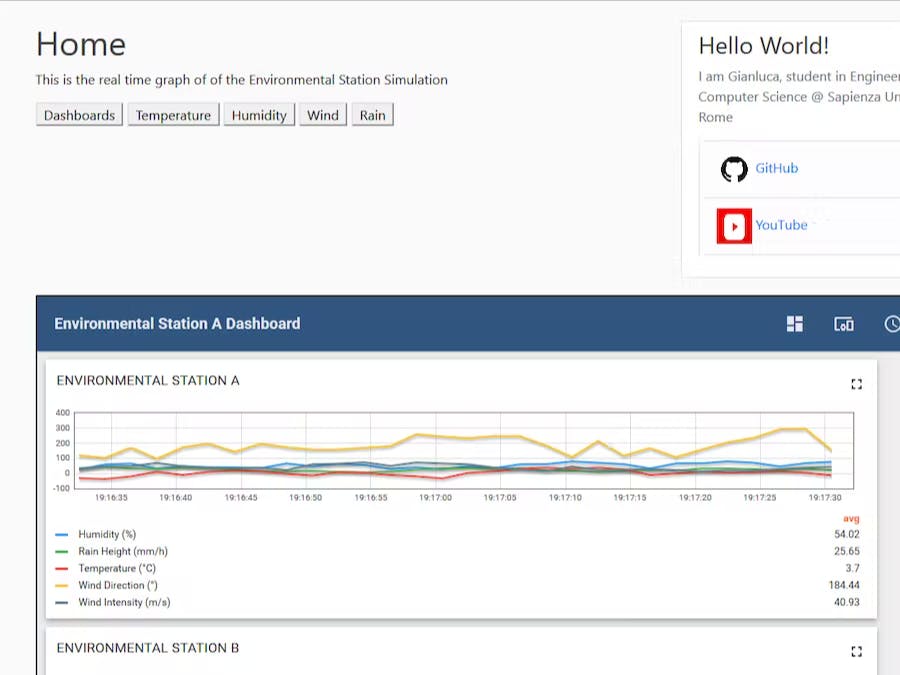Open the YouTube channel link

(x=781, y=225)
